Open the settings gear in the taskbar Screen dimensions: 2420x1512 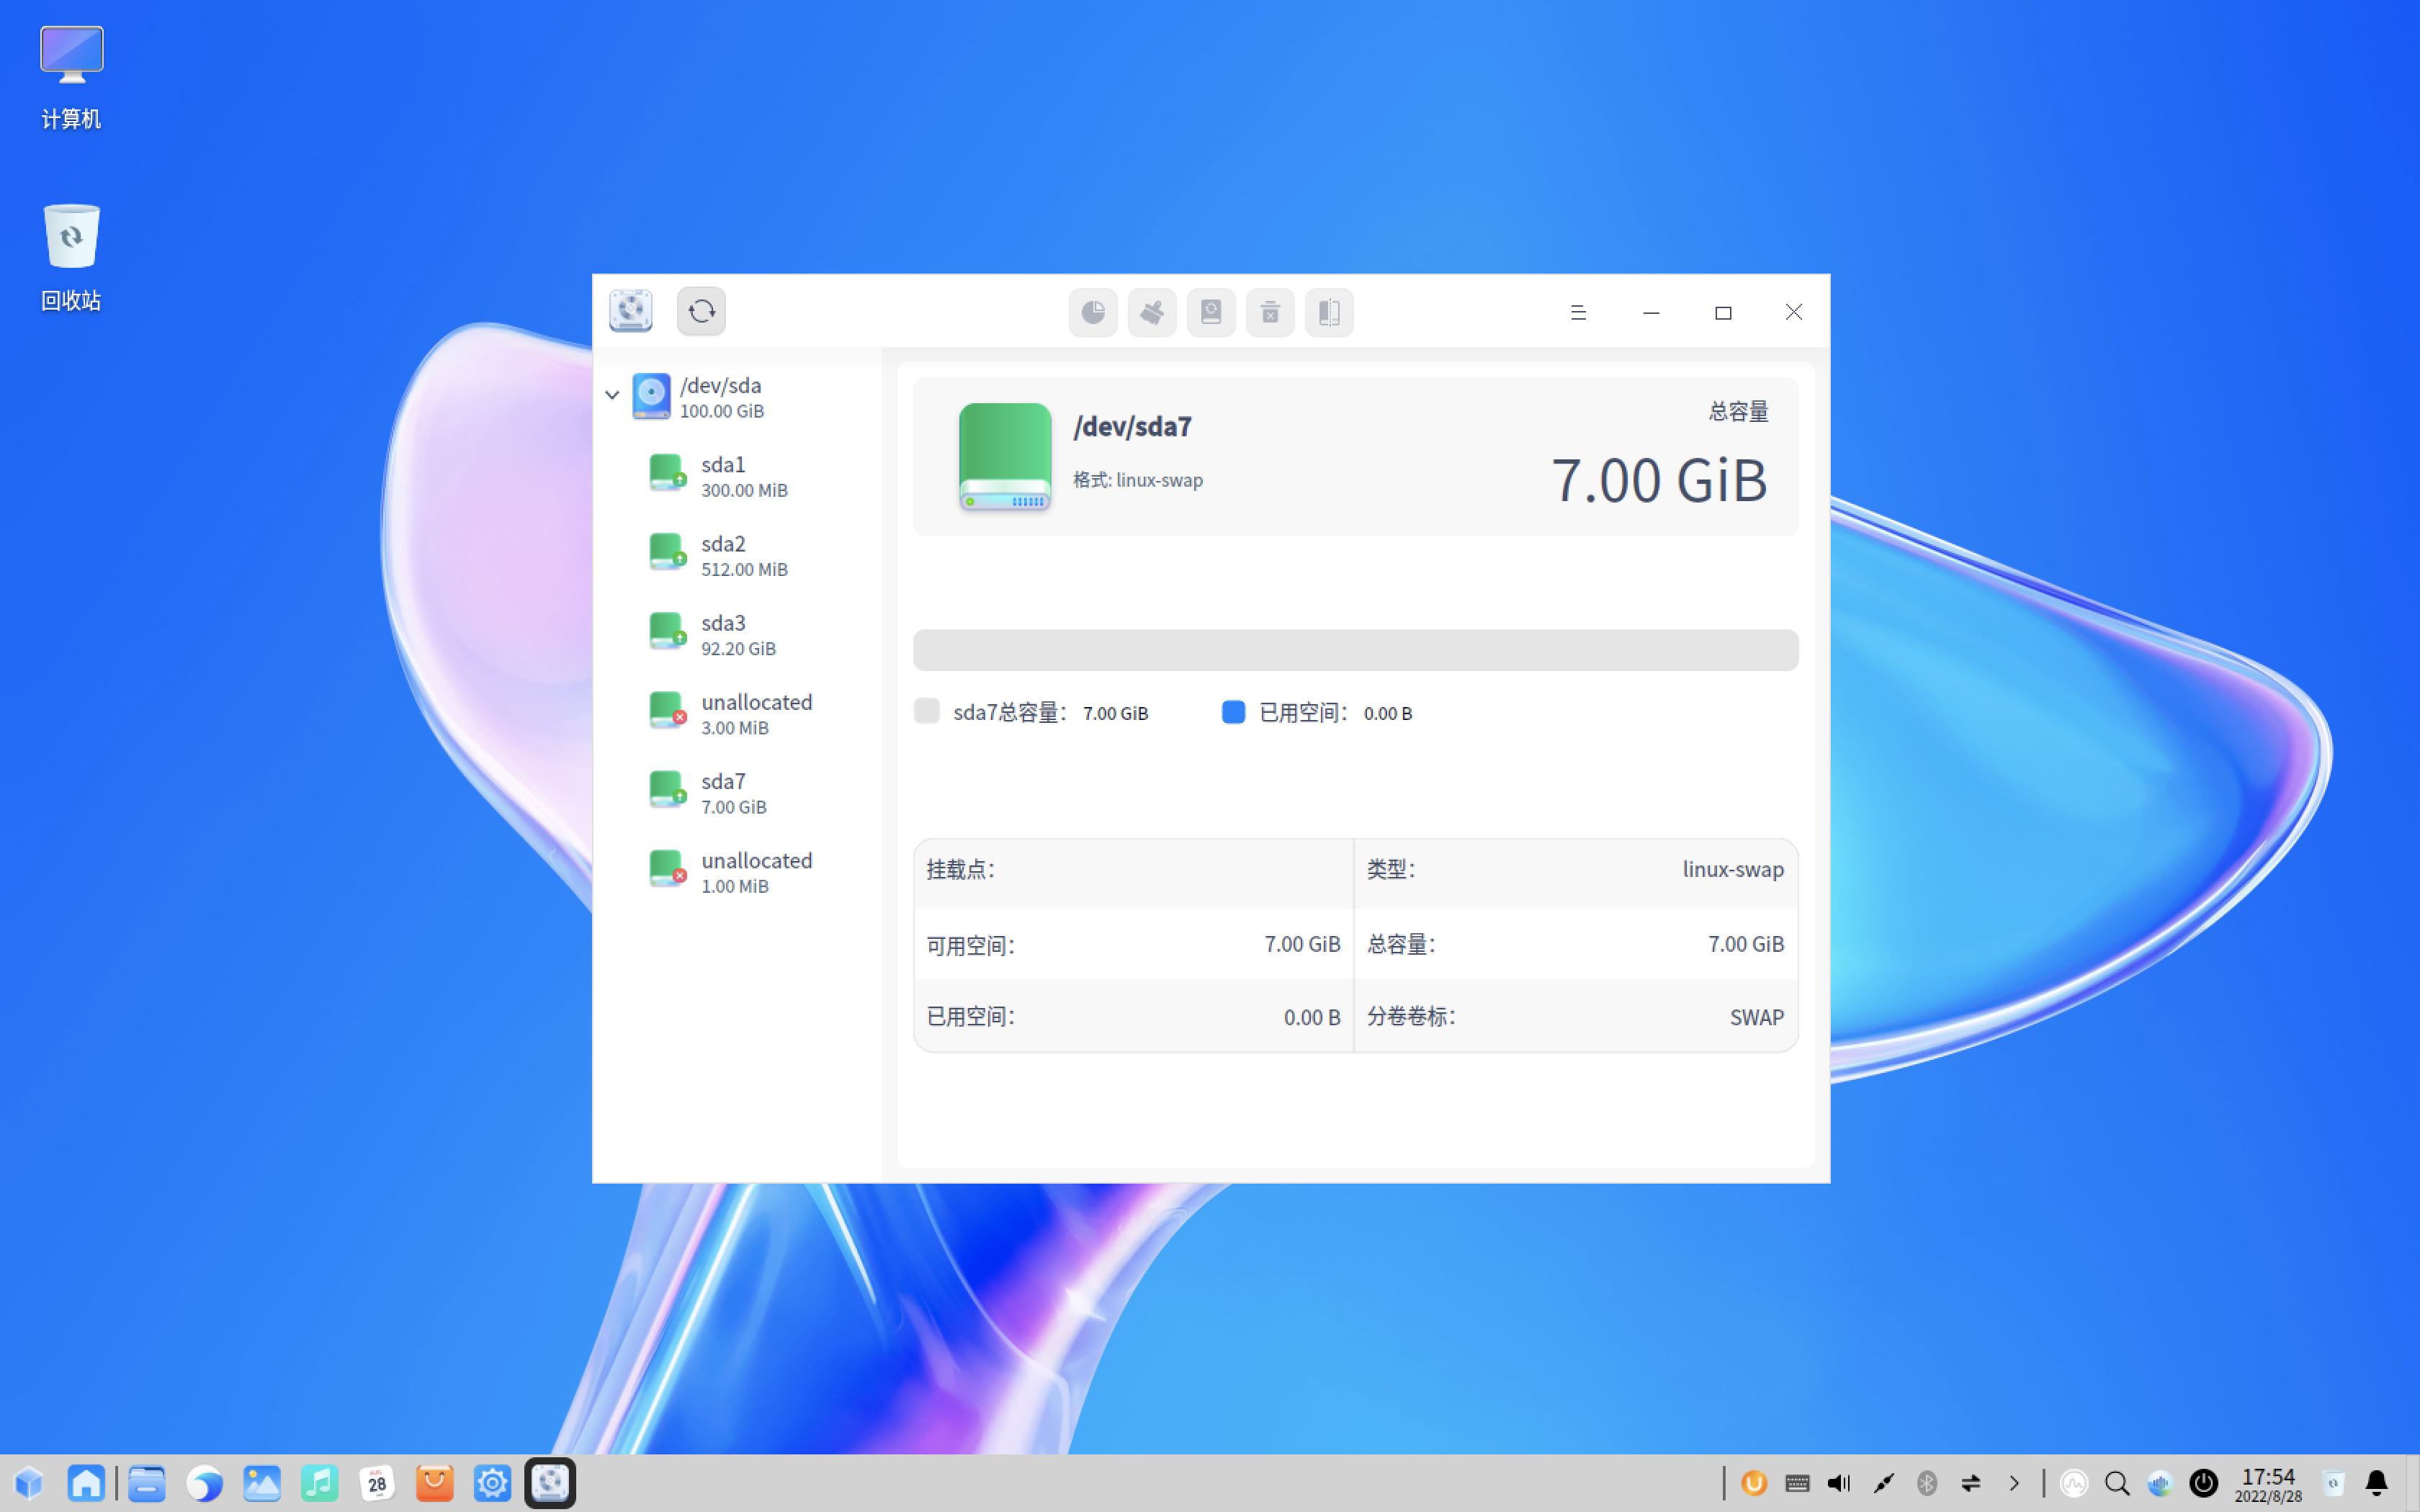492,1483
